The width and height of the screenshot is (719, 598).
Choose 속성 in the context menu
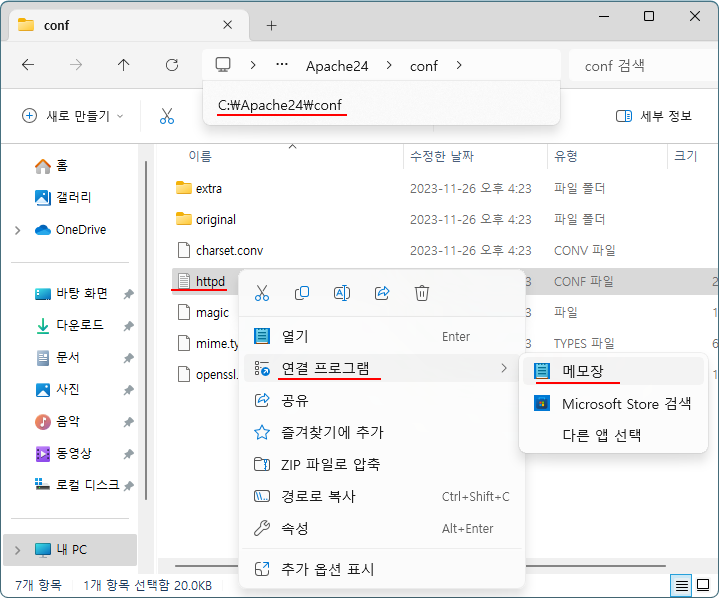point(382,528)
